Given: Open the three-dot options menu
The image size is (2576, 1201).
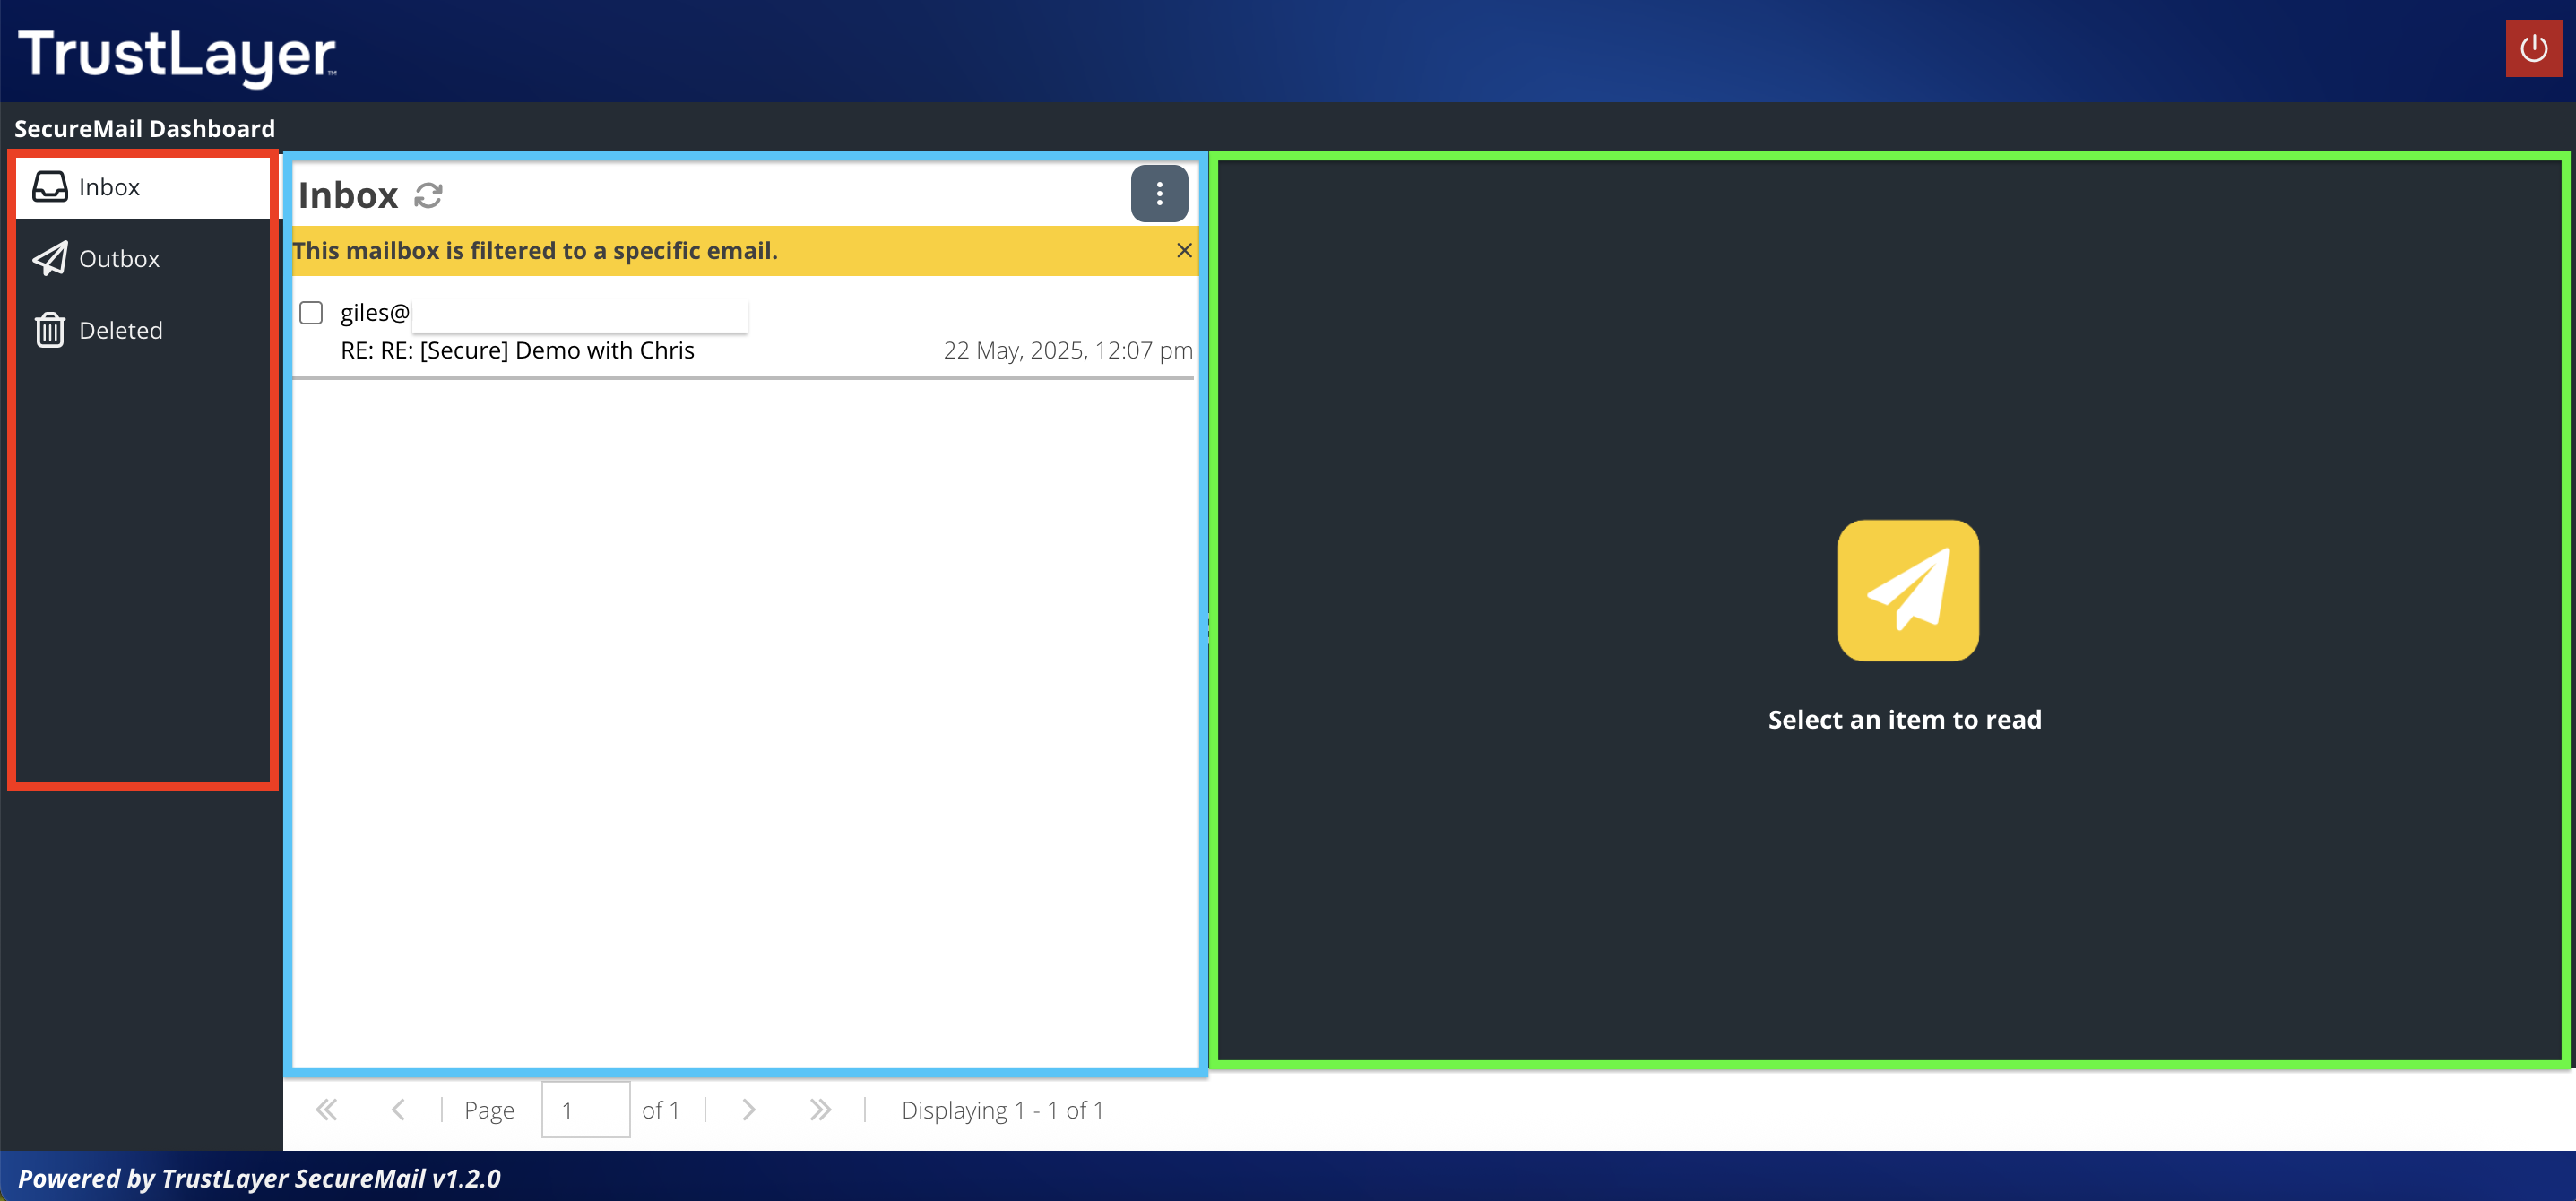Looking at the screenshot, I should click(x=1159, y=194).
